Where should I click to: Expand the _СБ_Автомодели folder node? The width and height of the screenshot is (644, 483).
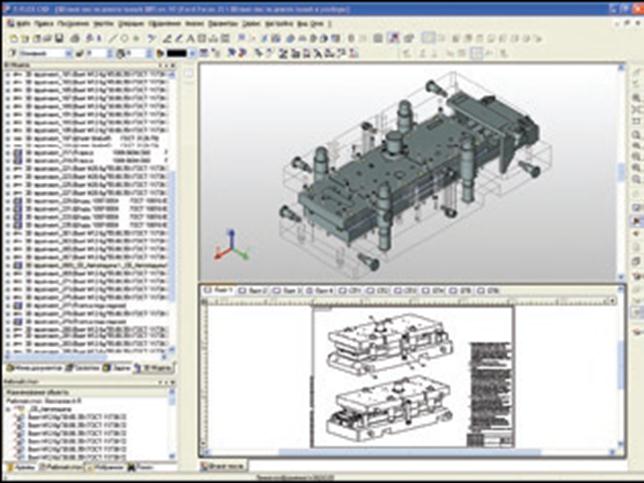click(x=9, y=409)
